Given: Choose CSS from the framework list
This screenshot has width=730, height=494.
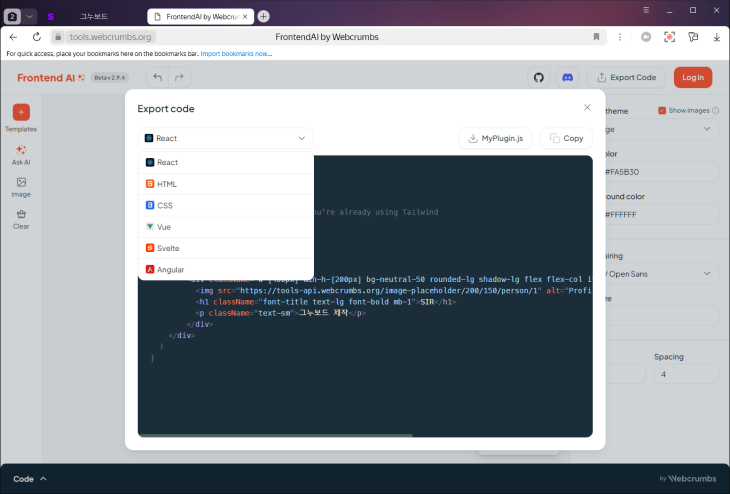Looking at the screenshot, I should 226,205.
